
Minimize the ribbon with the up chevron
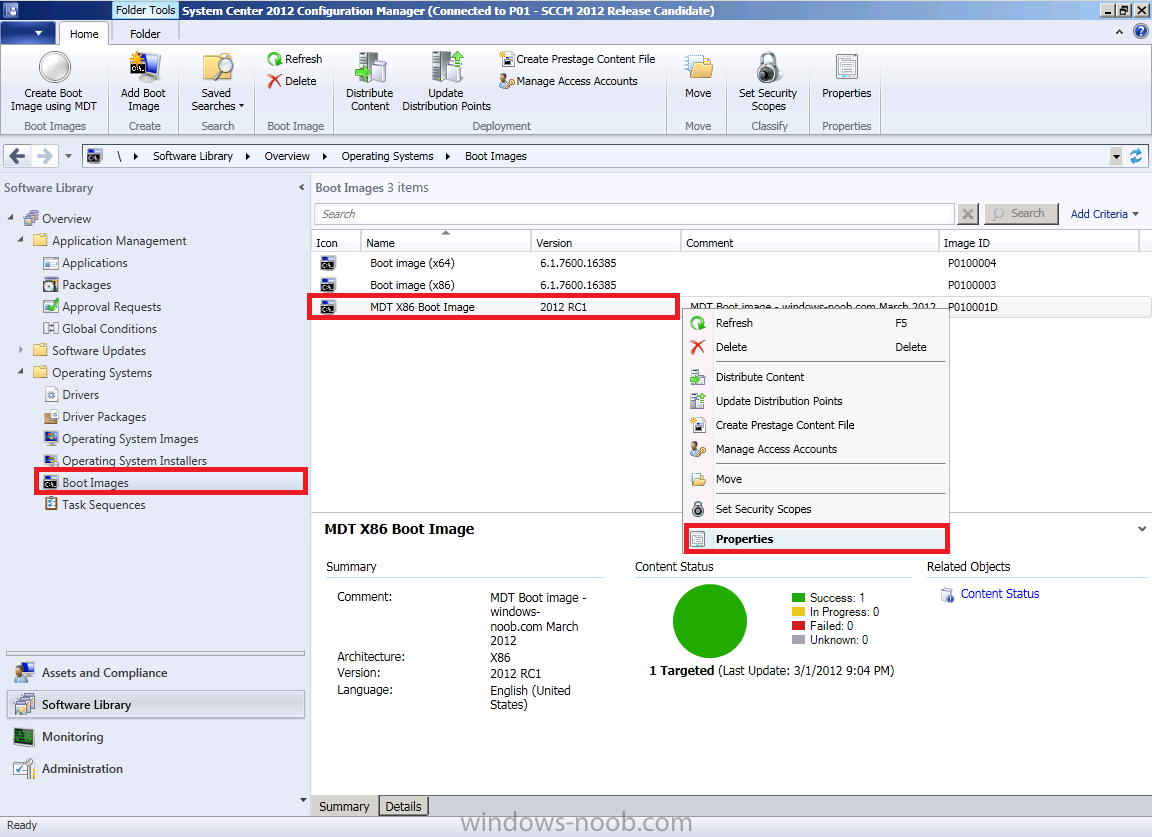[1119, 32]
